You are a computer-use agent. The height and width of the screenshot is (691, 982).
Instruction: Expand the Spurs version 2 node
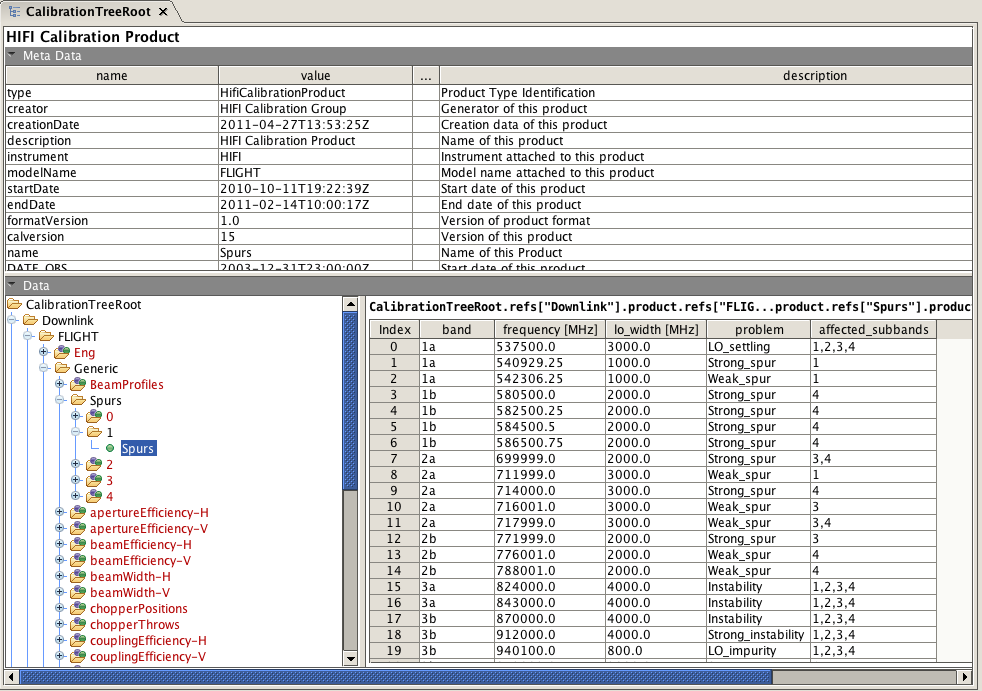[x=76, y=464]
